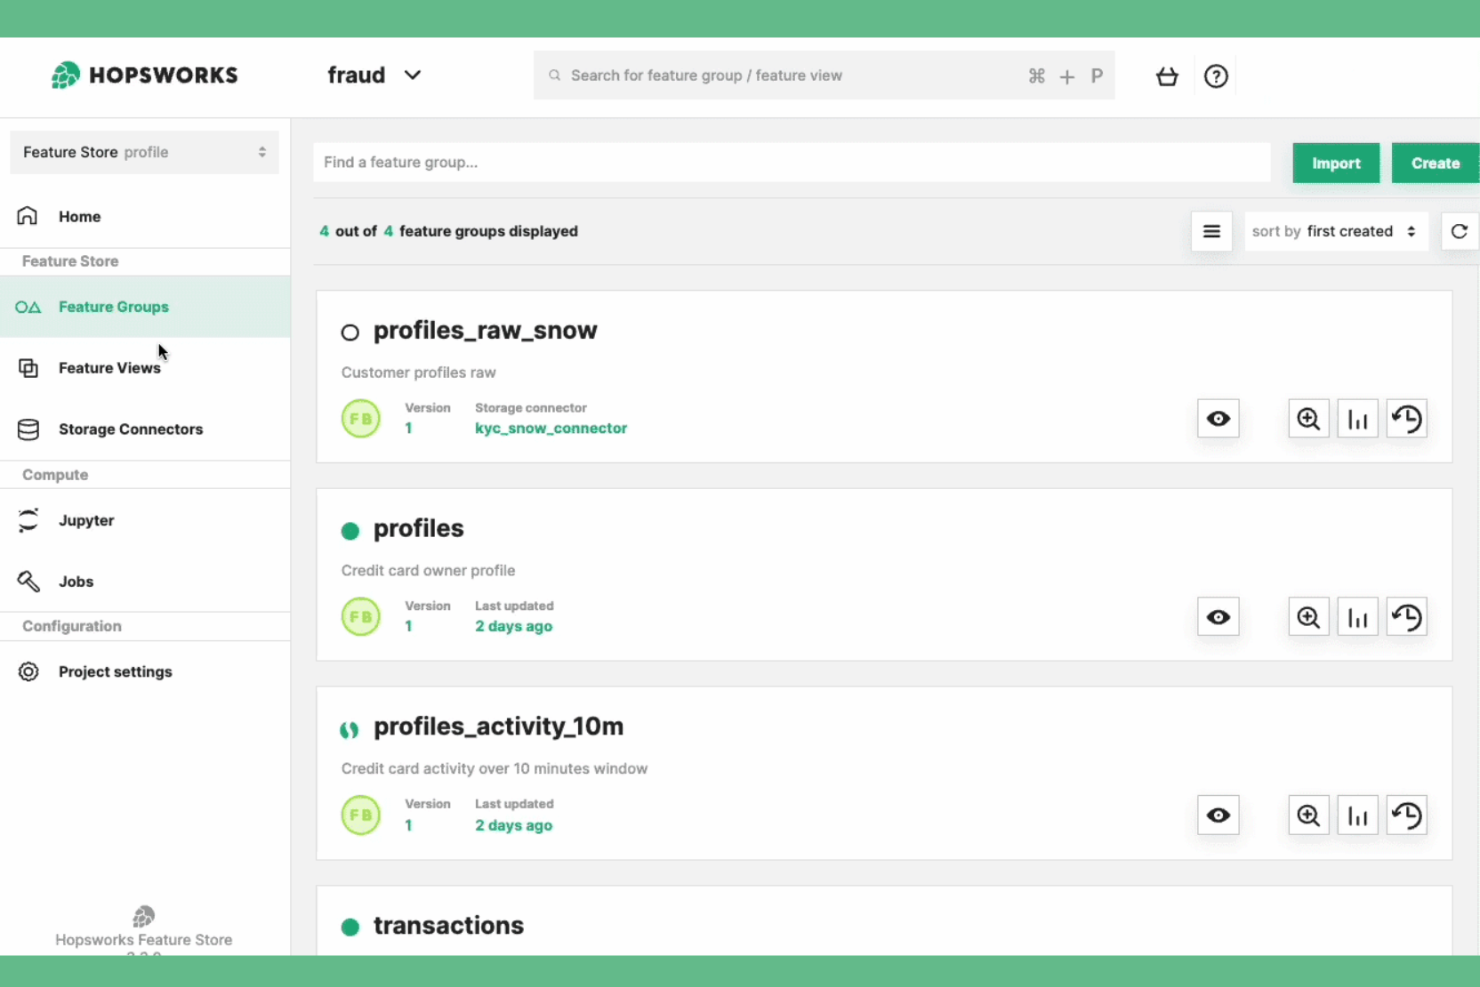1480x987 pixels.
Task: Click the FB avatar on profiles_raw_snow
Action: [361, 419]
